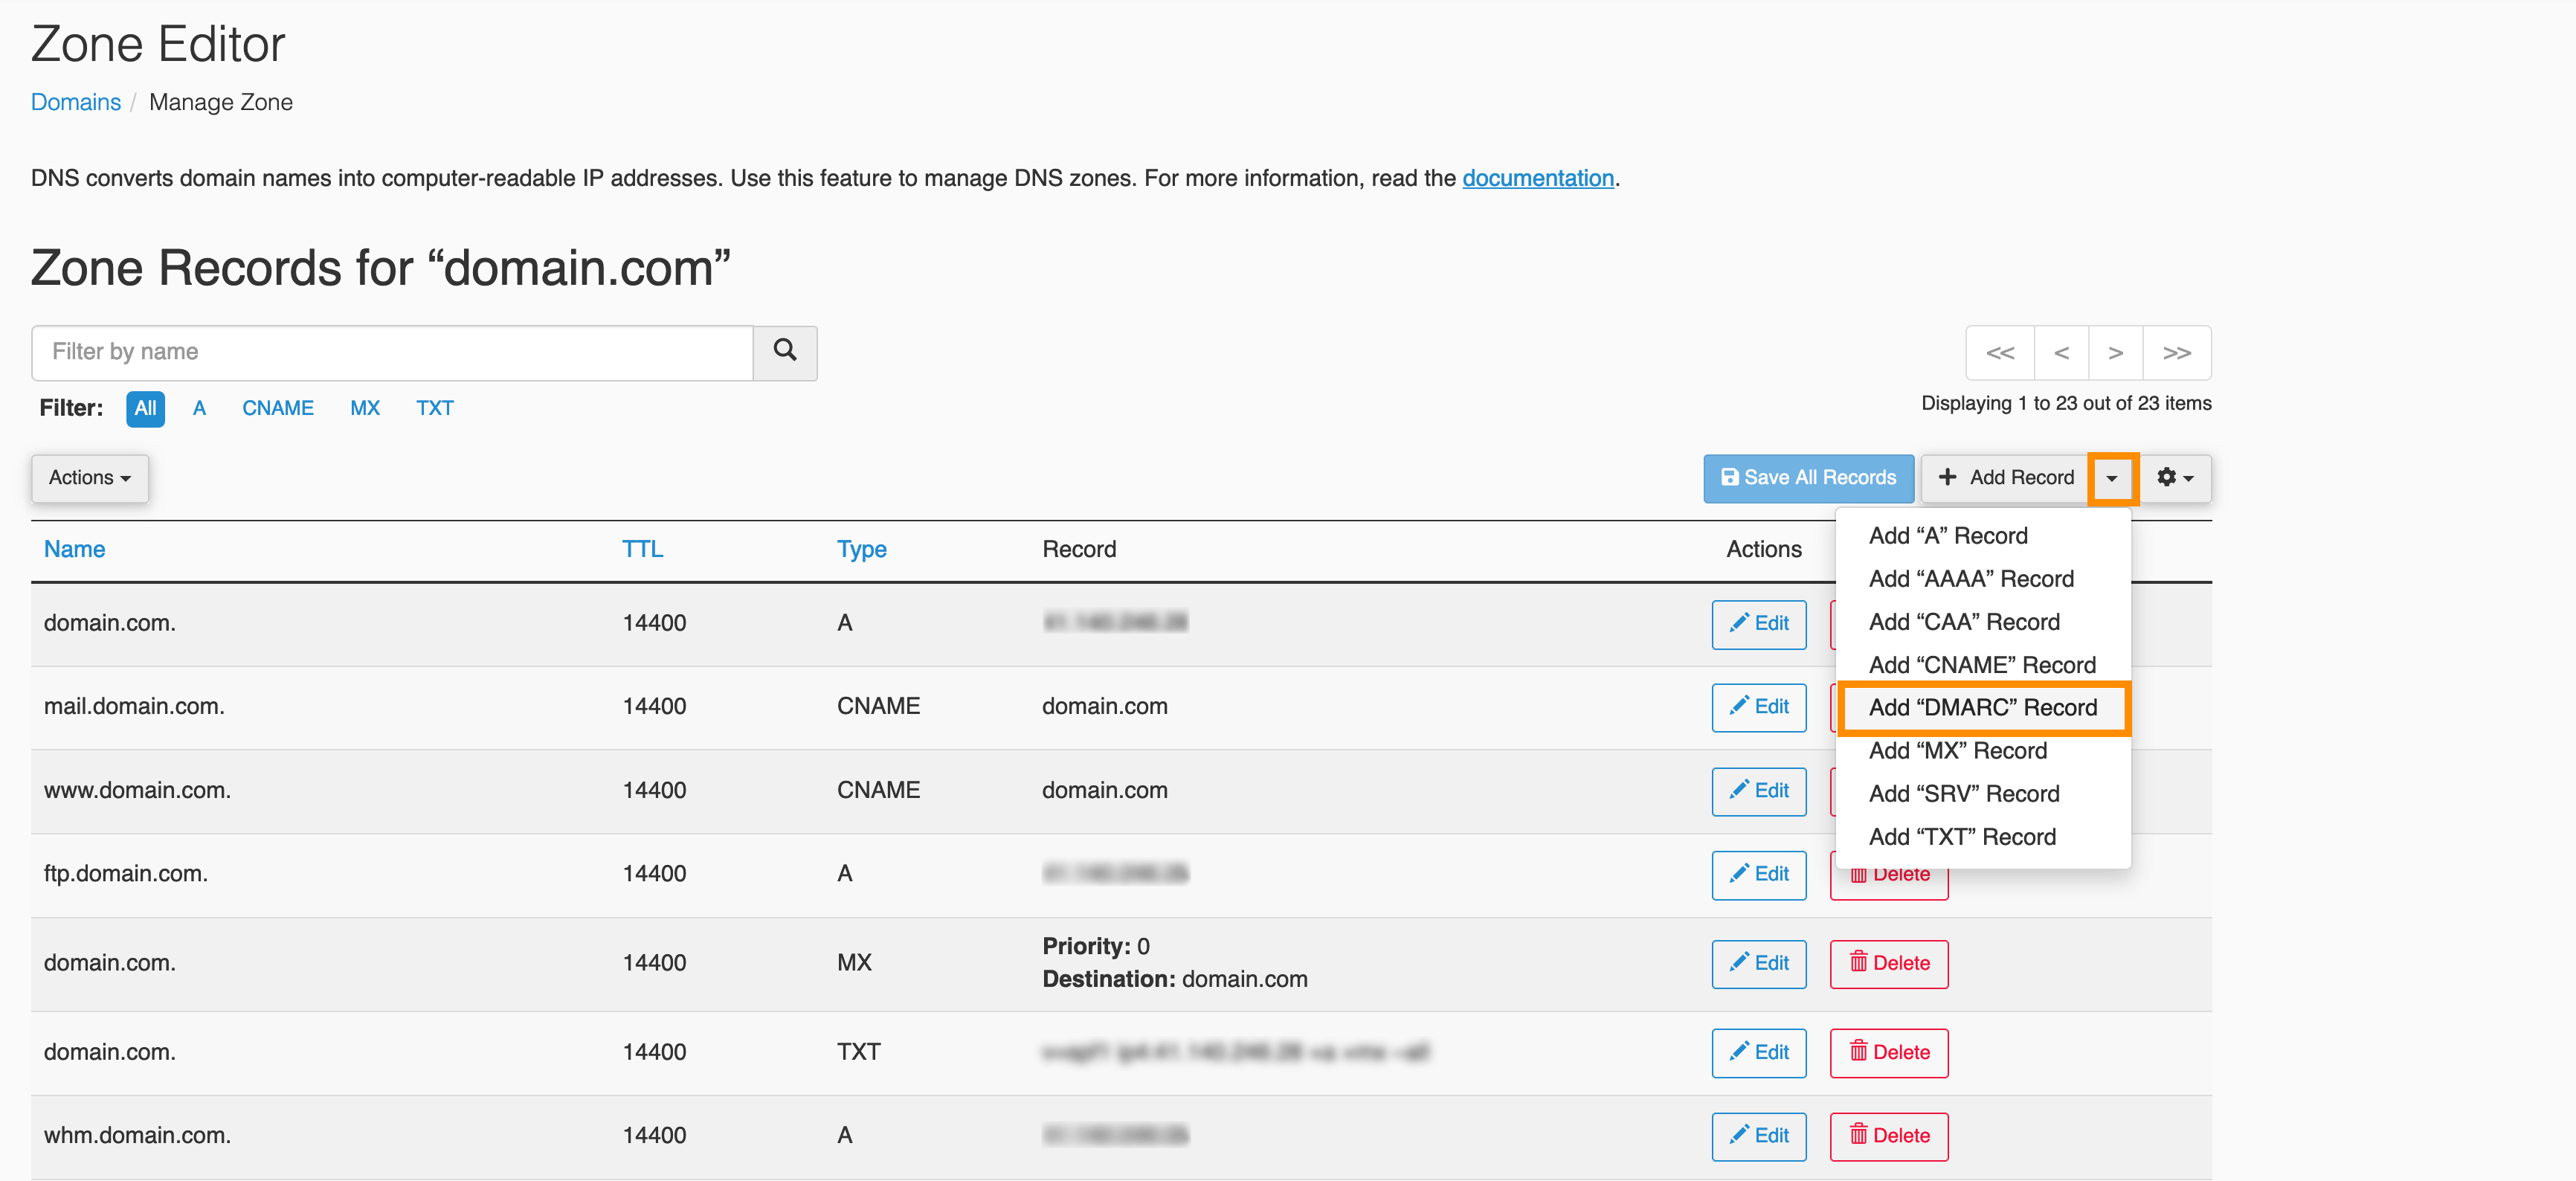Expand the Actions dropdown

click(x=90, y=478)
